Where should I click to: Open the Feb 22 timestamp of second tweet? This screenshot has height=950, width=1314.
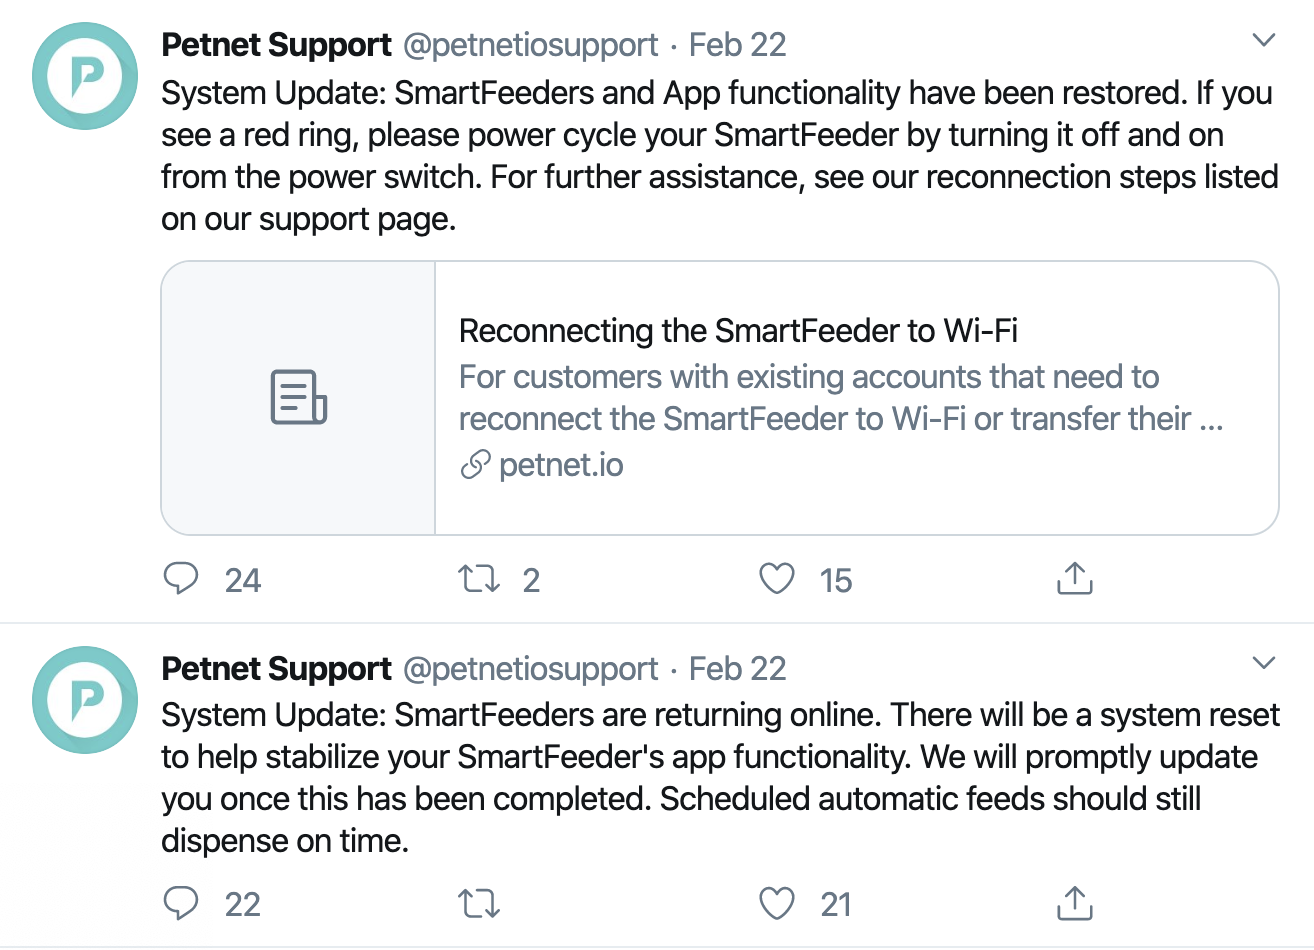pos(737,668)
